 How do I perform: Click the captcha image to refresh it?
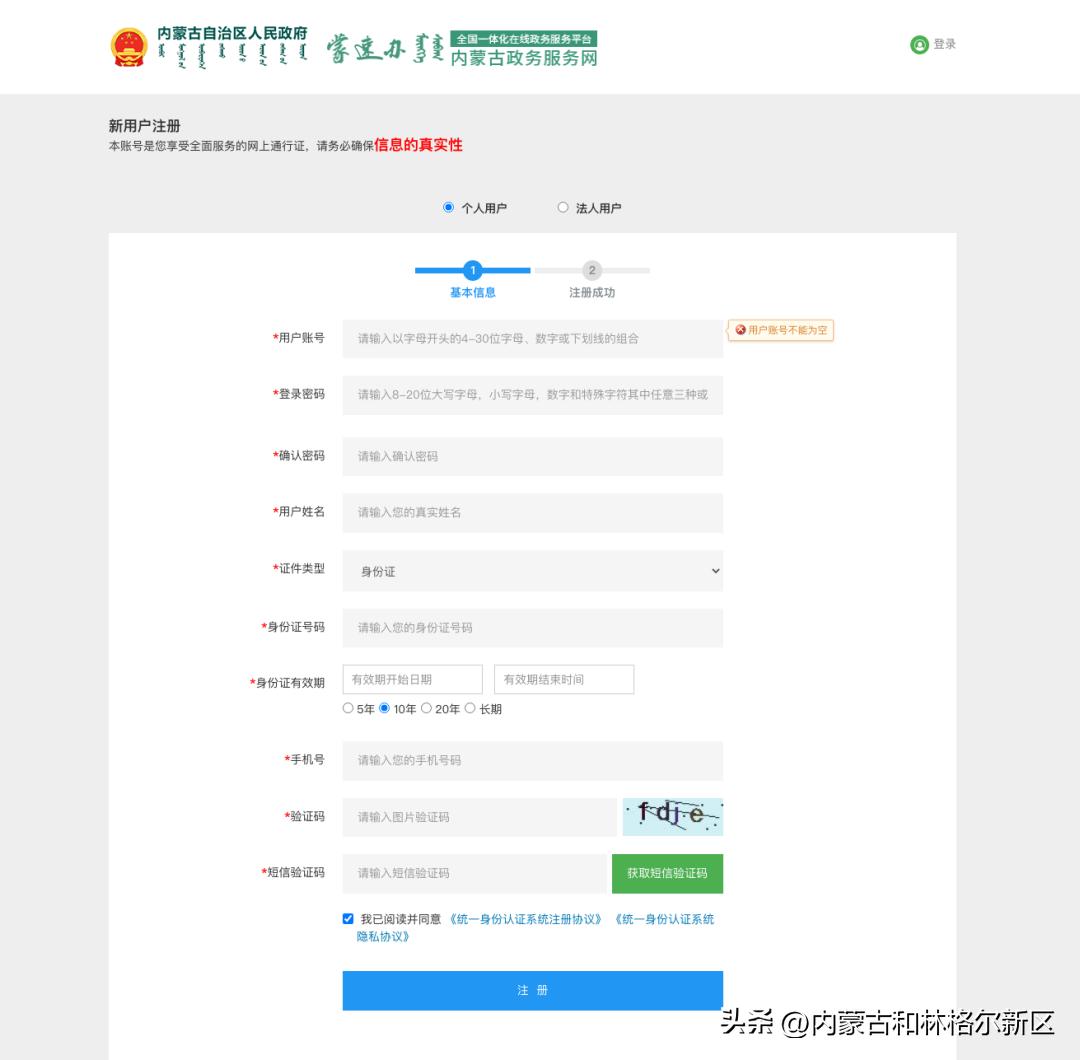pos(673,817)
